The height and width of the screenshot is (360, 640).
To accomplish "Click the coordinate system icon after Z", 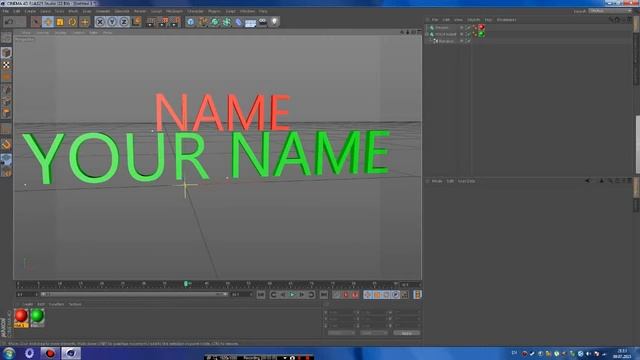I will tap(137, 21).
